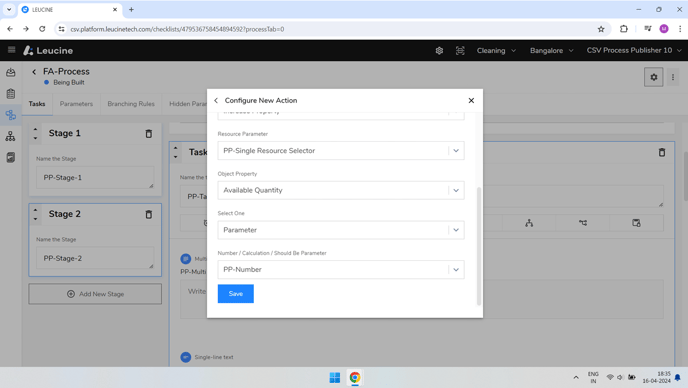Open the hamburger menu beside Leucine logo
This screenshot has width=688, height=388.
11,50
